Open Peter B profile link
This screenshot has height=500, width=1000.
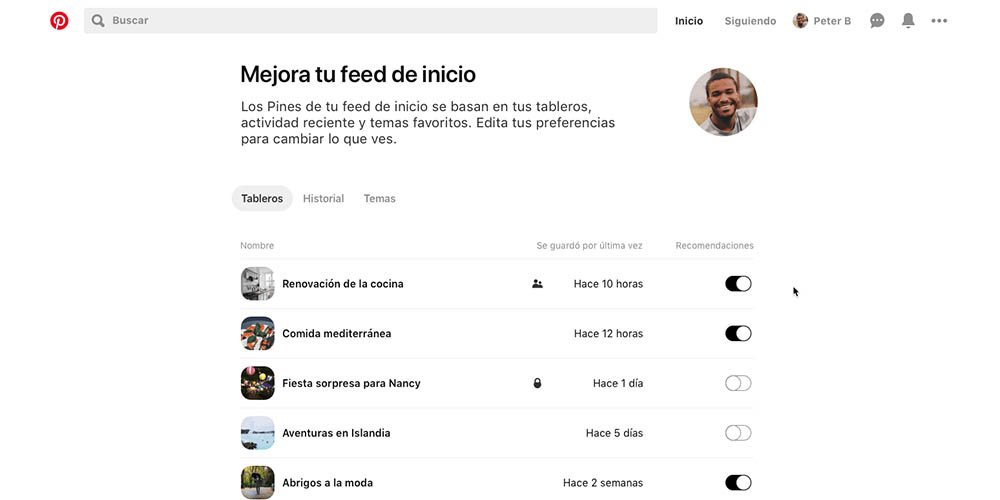click(x=822, y=21)
